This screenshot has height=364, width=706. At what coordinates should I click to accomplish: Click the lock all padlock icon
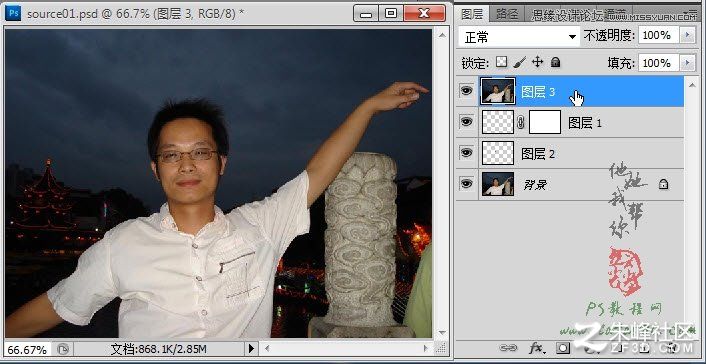click(556, 62)
